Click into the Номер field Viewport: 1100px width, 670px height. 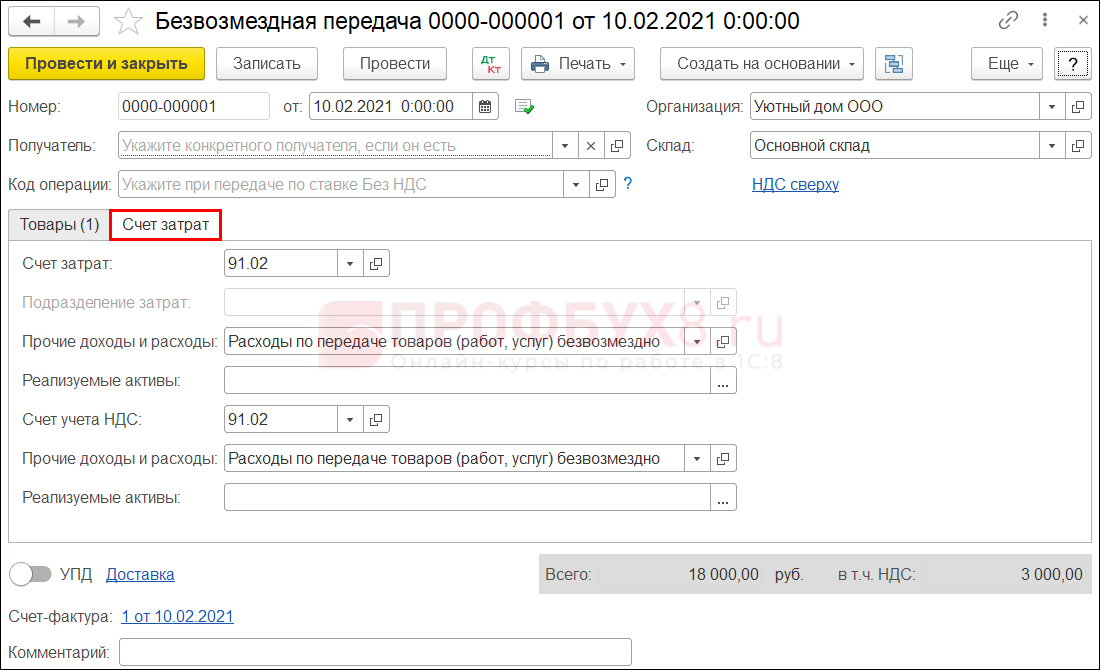click(194, 107)
